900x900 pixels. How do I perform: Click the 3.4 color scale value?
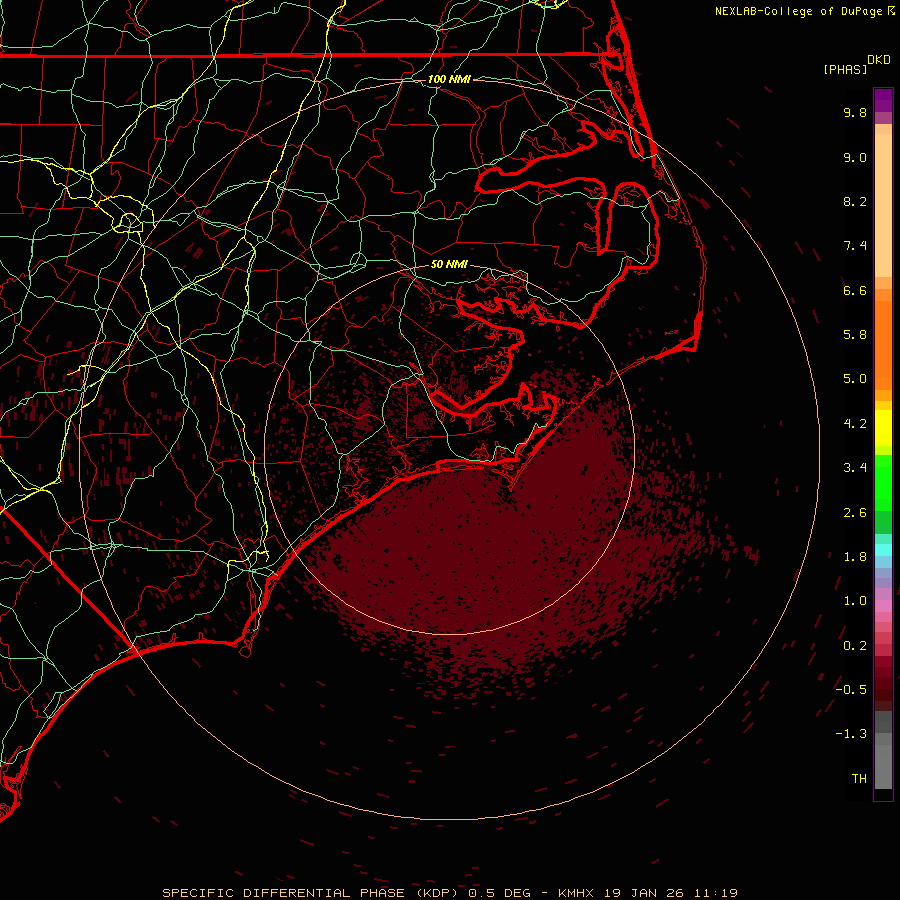click(855, 468)
